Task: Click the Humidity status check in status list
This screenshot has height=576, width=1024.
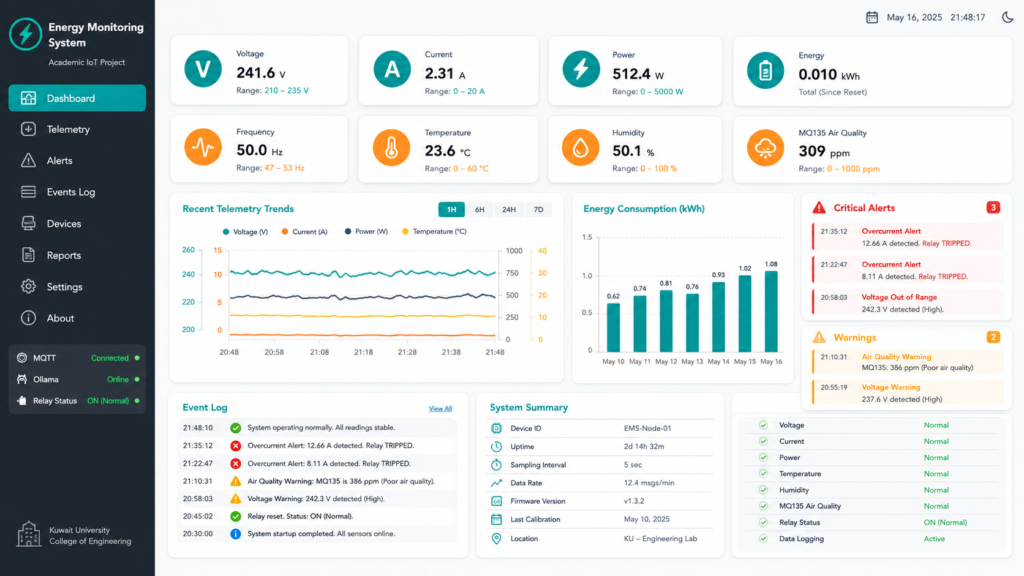Action: click(763, 490)
